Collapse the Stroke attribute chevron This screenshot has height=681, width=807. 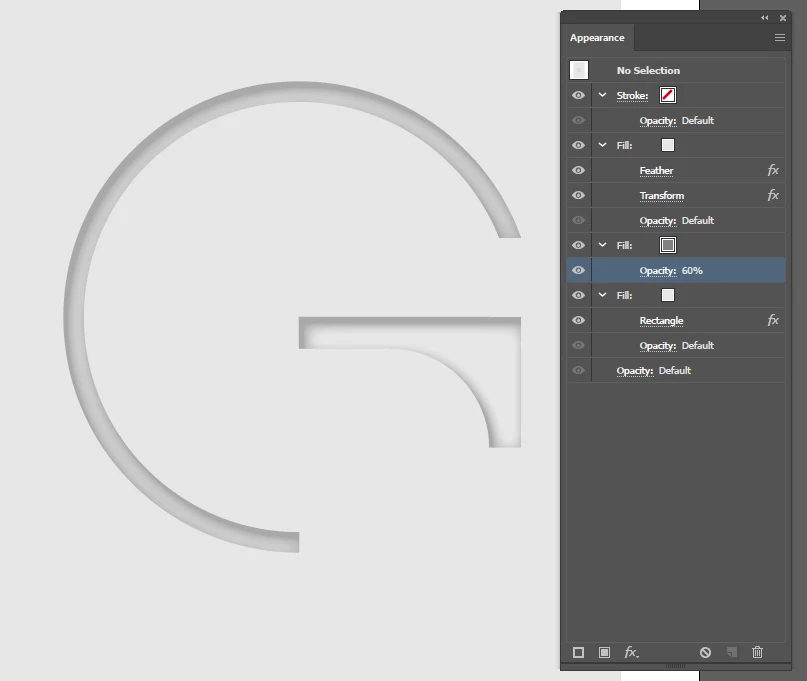(x=602, y=95)
